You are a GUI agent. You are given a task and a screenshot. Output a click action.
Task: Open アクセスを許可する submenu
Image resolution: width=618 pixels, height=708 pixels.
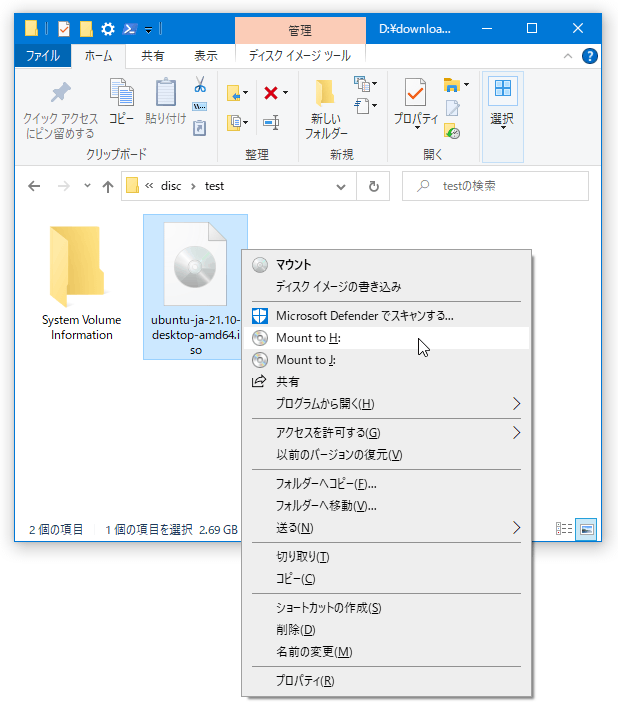click(386, 433)
